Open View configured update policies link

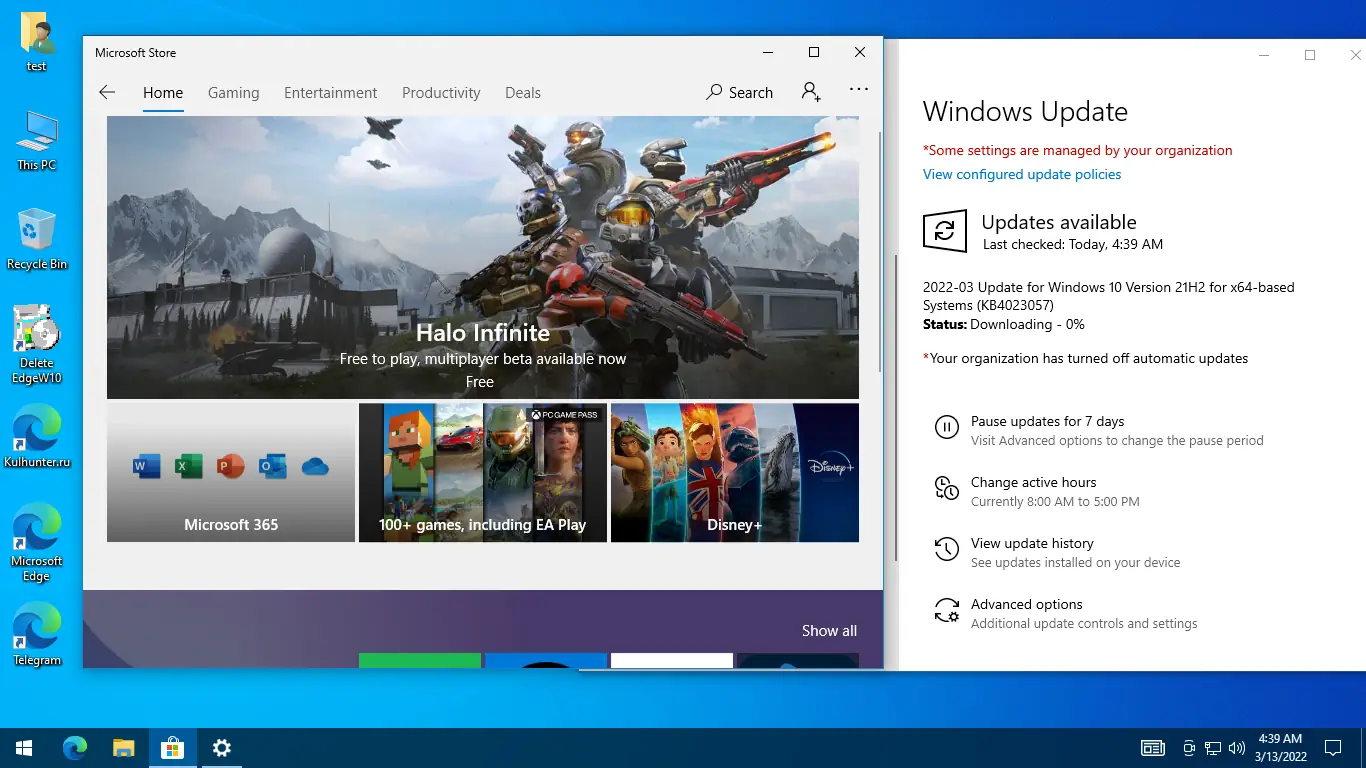click(x=1022, y=174)
